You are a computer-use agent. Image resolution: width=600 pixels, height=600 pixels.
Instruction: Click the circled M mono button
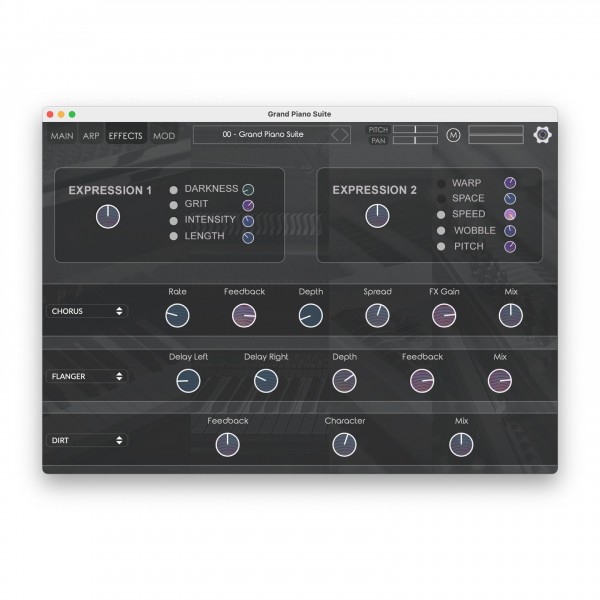pos(453,135)
